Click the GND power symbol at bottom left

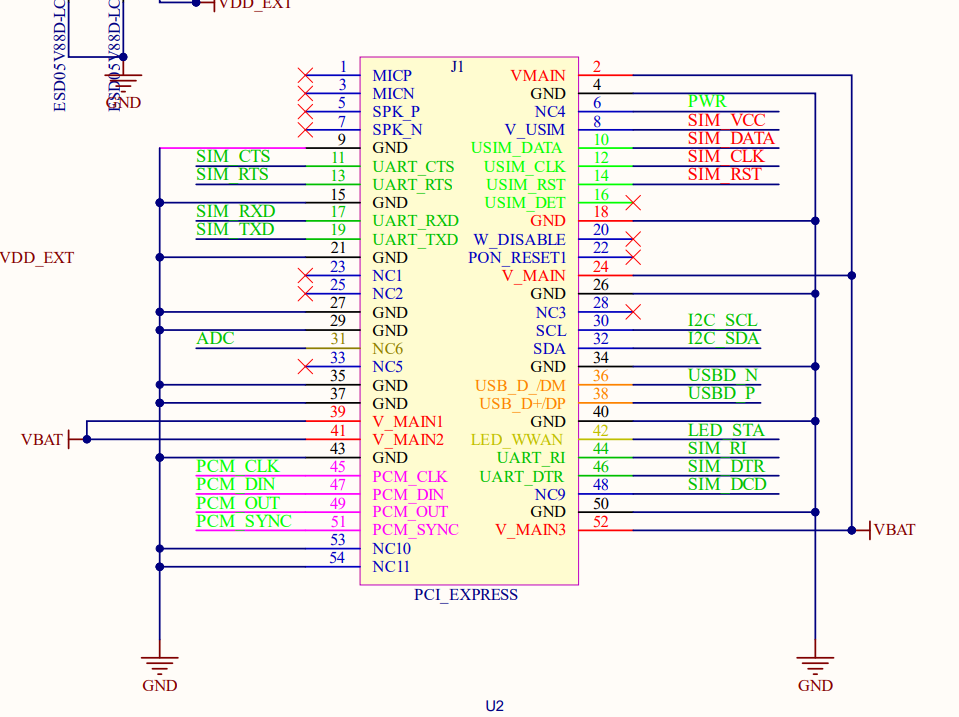click(x=159, y=665)
